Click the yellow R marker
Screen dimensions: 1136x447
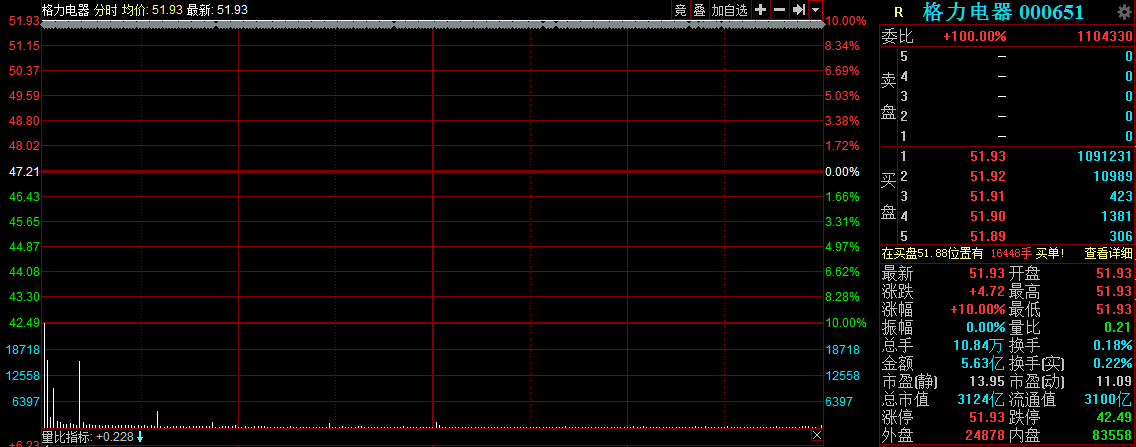click(898, 12)
